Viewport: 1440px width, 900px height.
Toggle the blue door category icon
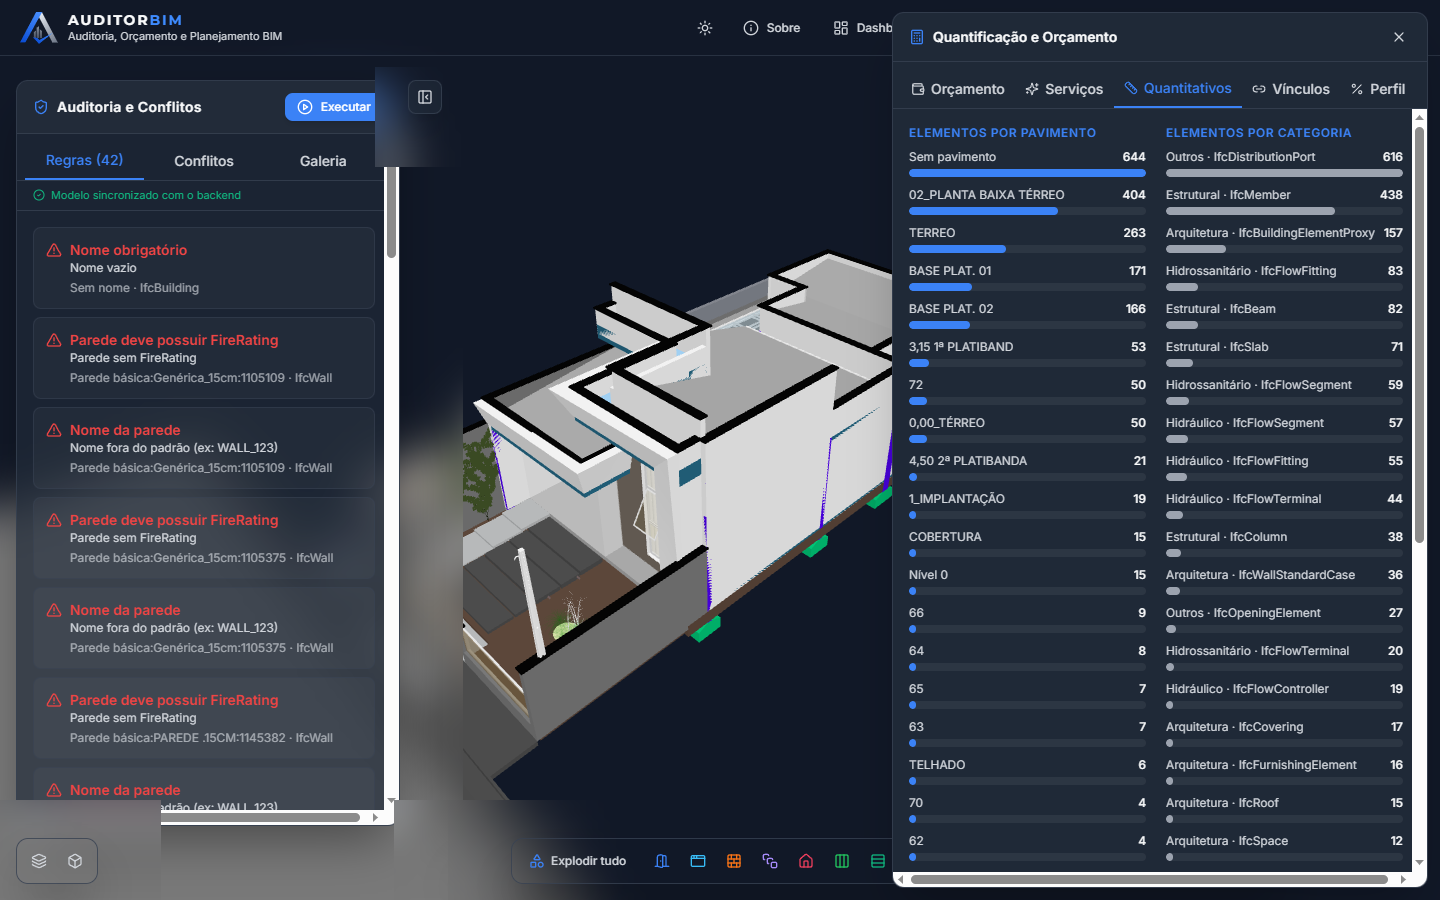[662, 861]
